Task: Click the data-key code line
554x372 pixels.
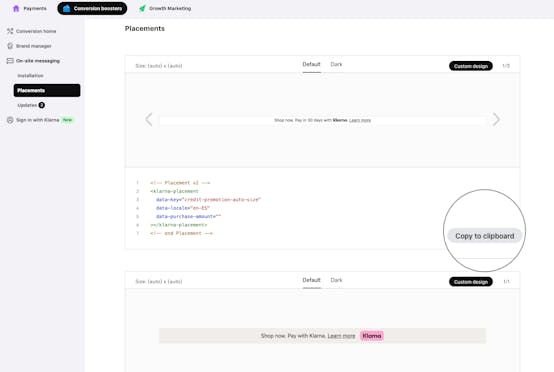Action: 208,200
